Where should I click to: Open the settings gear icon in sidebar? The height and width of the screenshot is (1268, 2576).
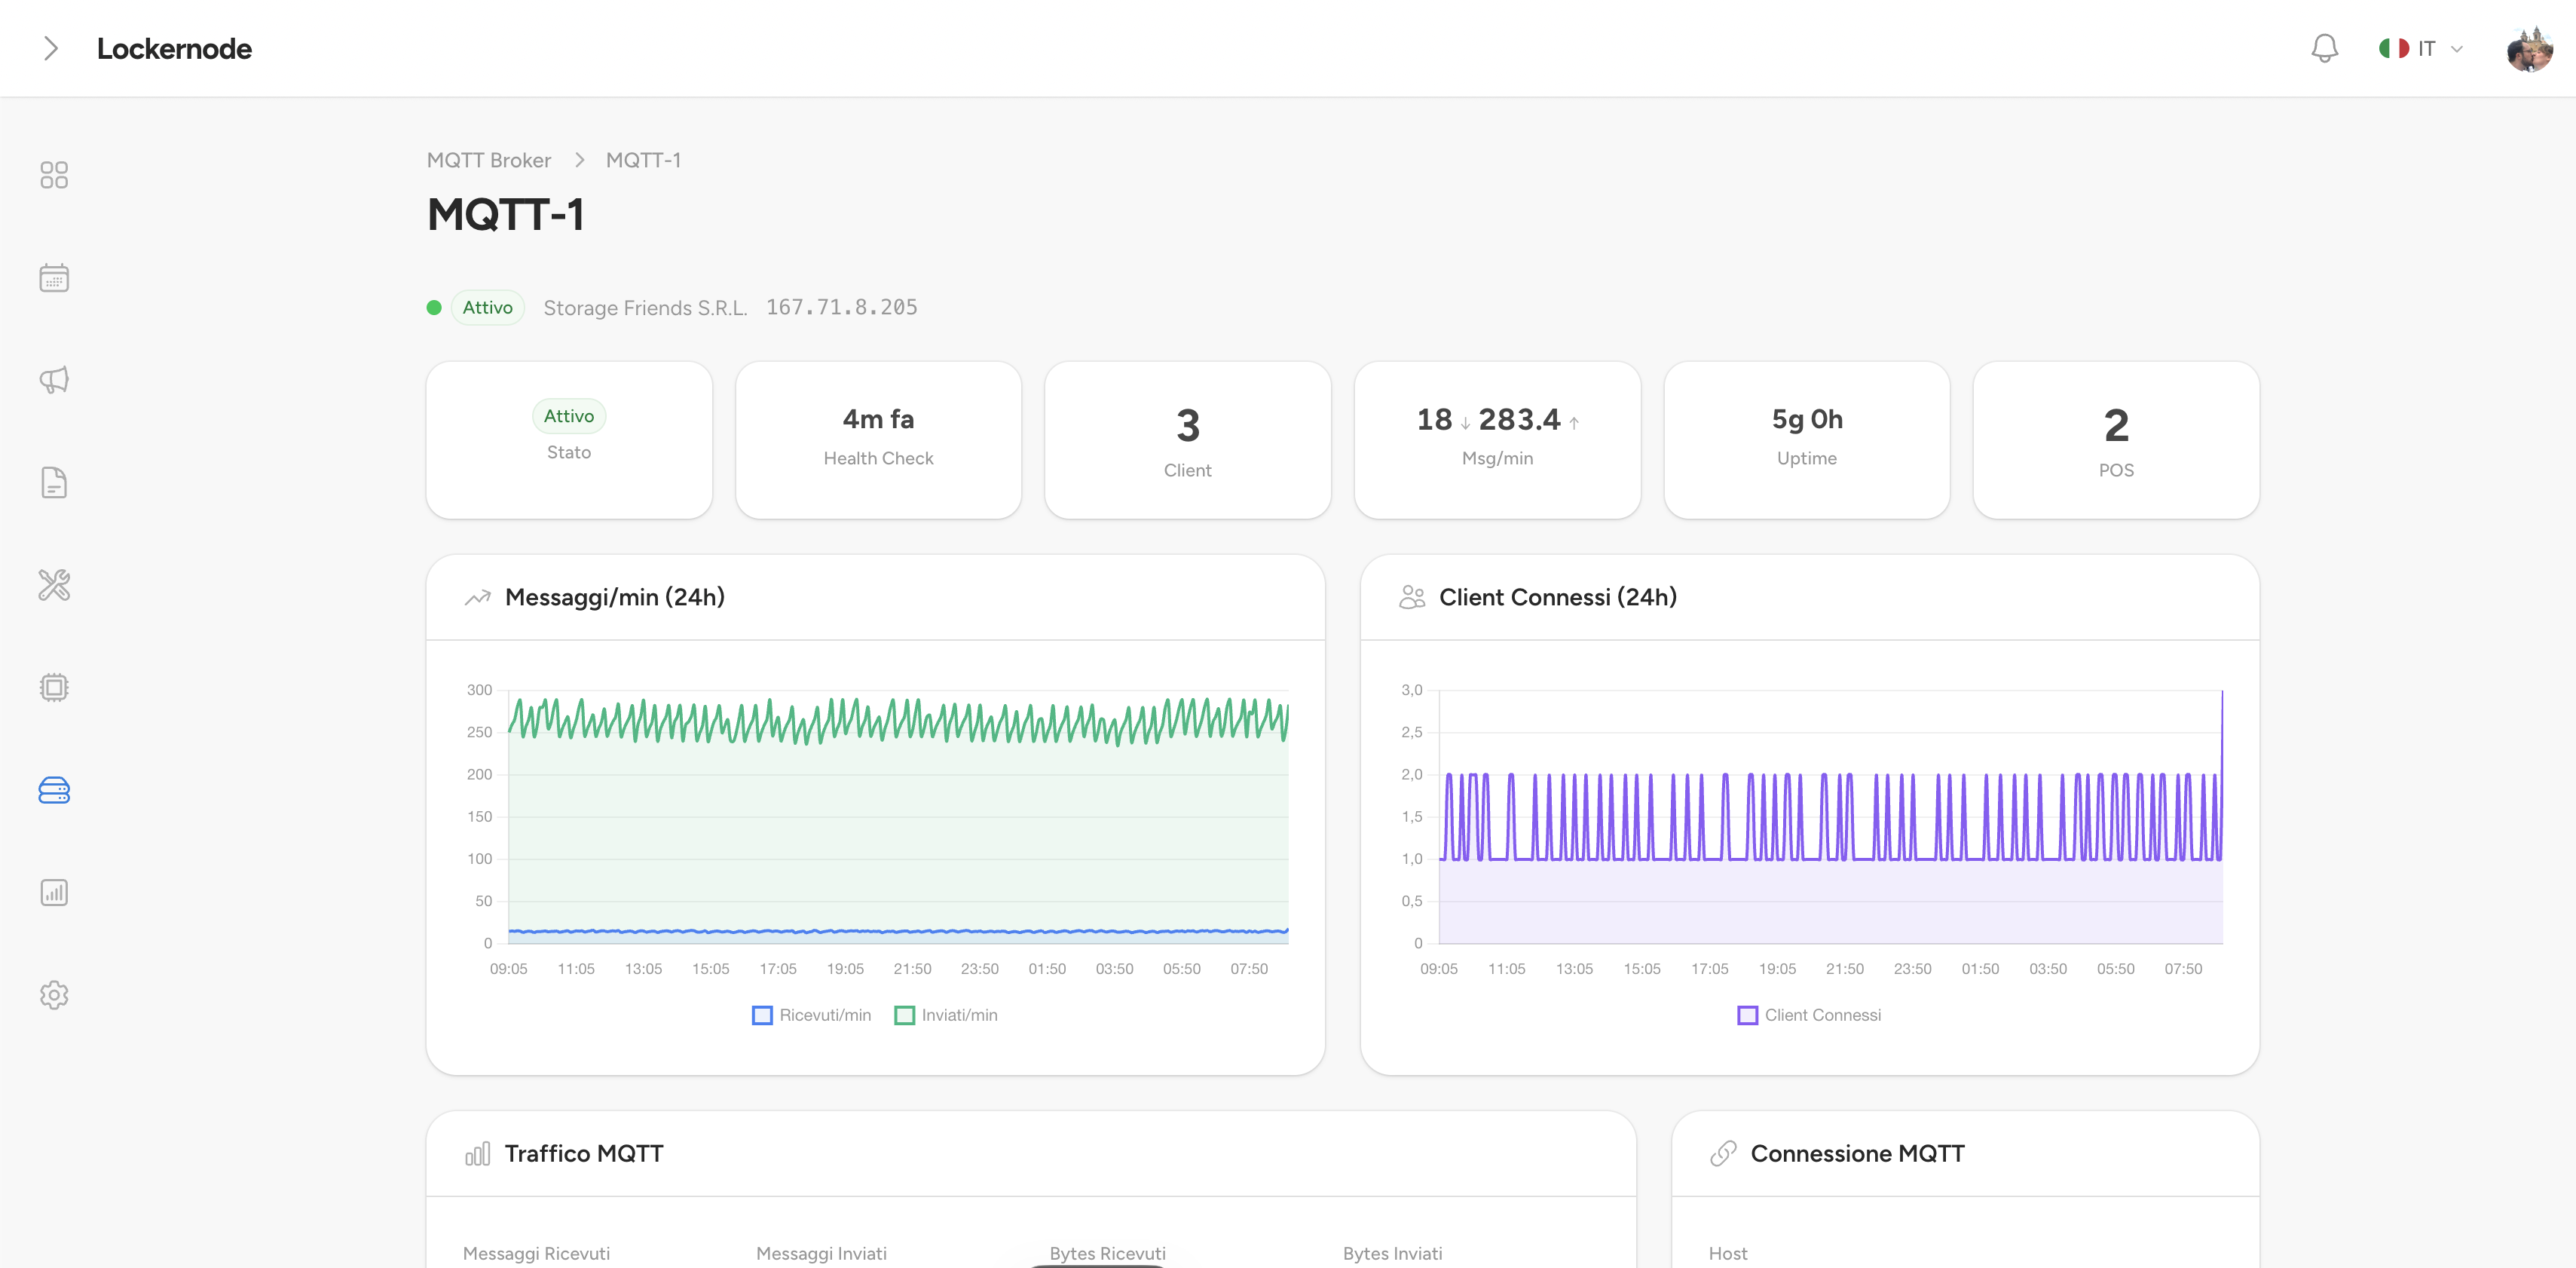coord(54,995)
